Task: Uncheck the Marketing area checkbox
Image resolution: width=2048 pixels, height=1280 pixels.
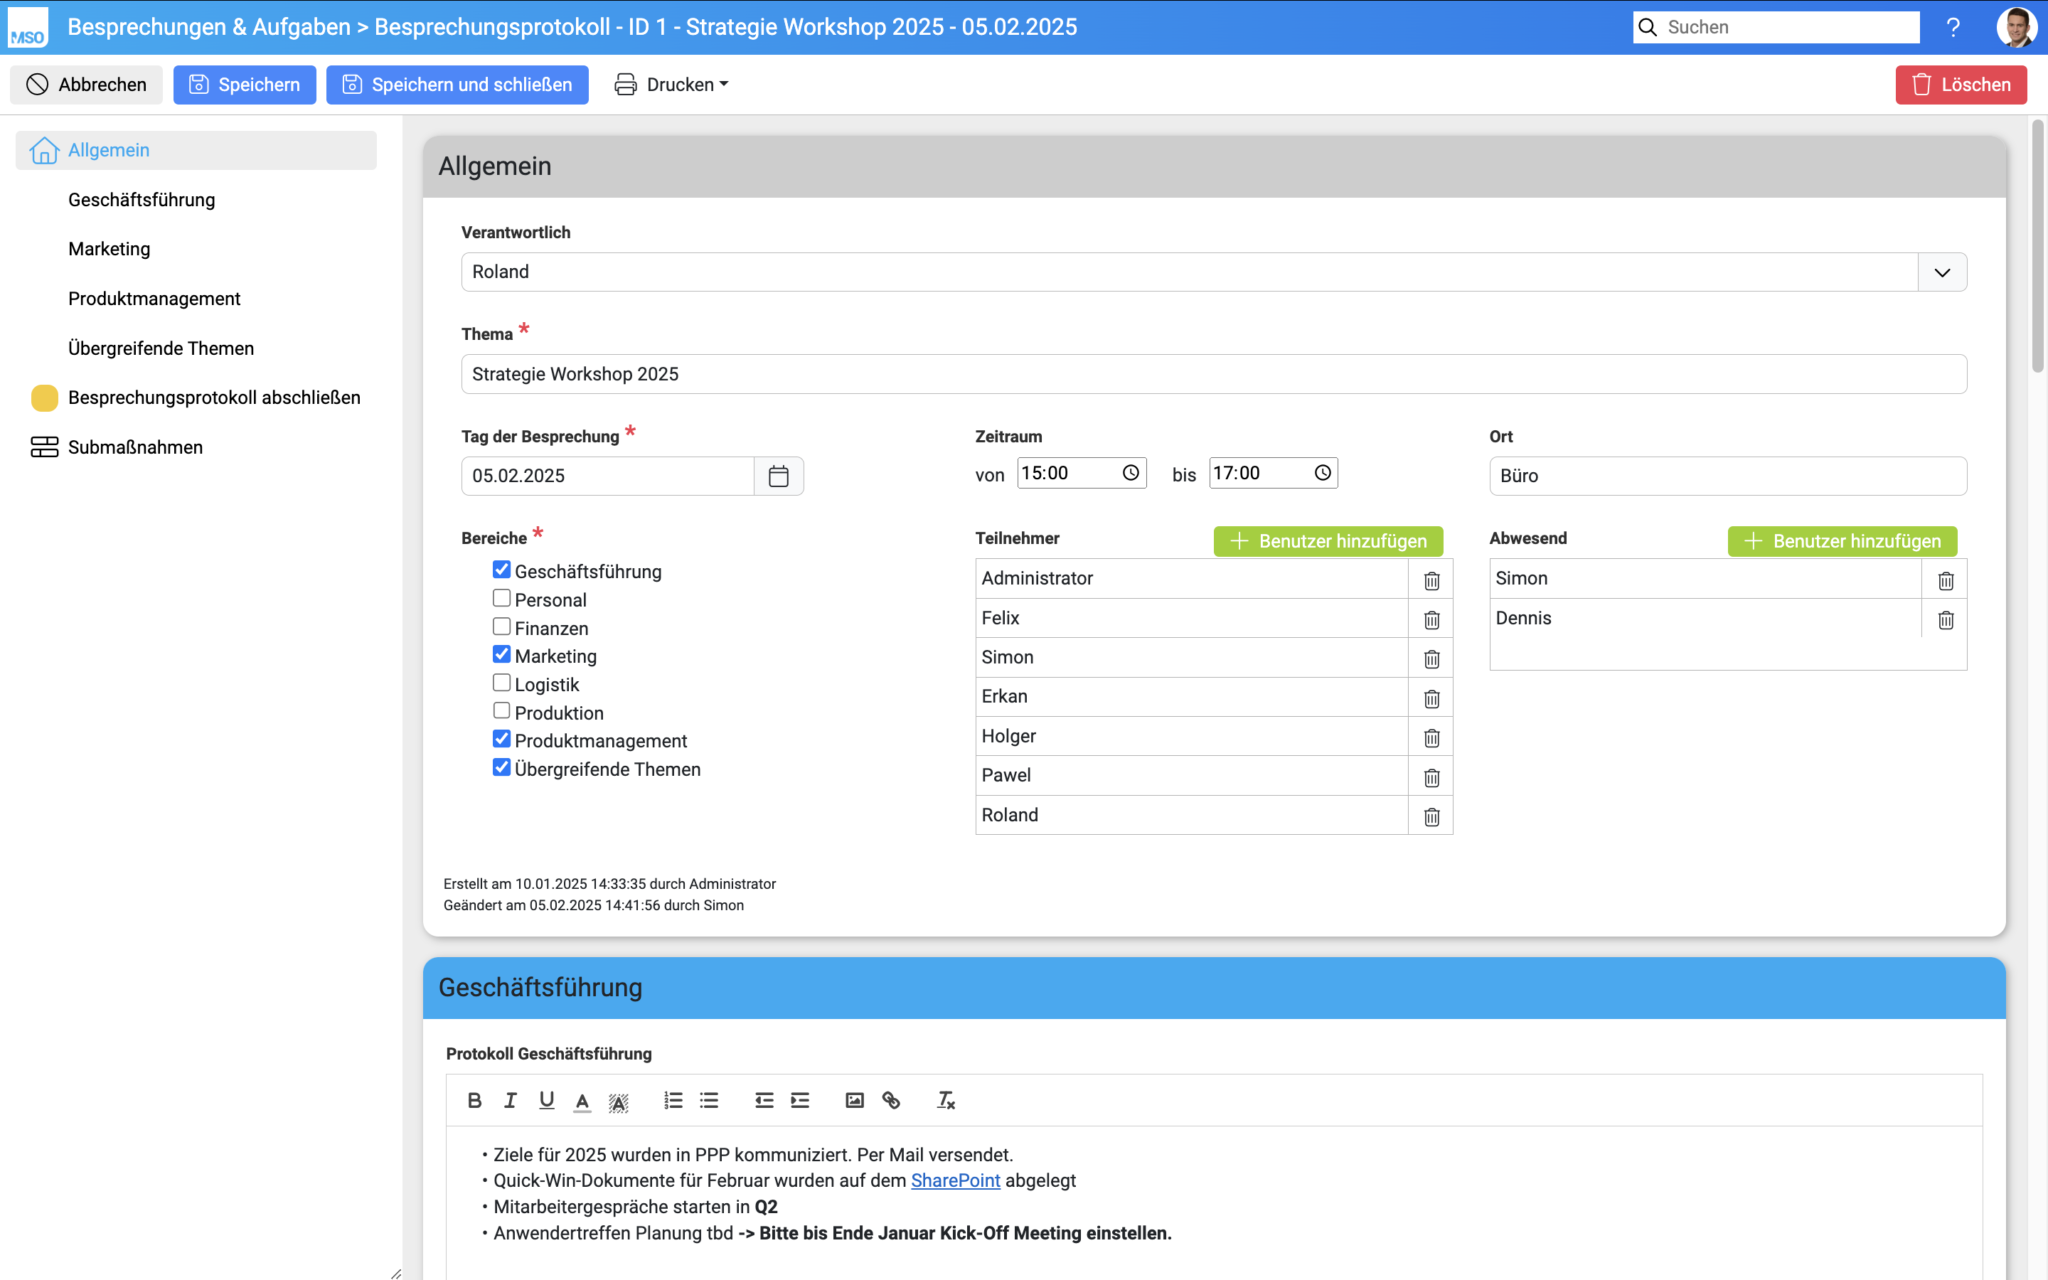Action: 502,654
